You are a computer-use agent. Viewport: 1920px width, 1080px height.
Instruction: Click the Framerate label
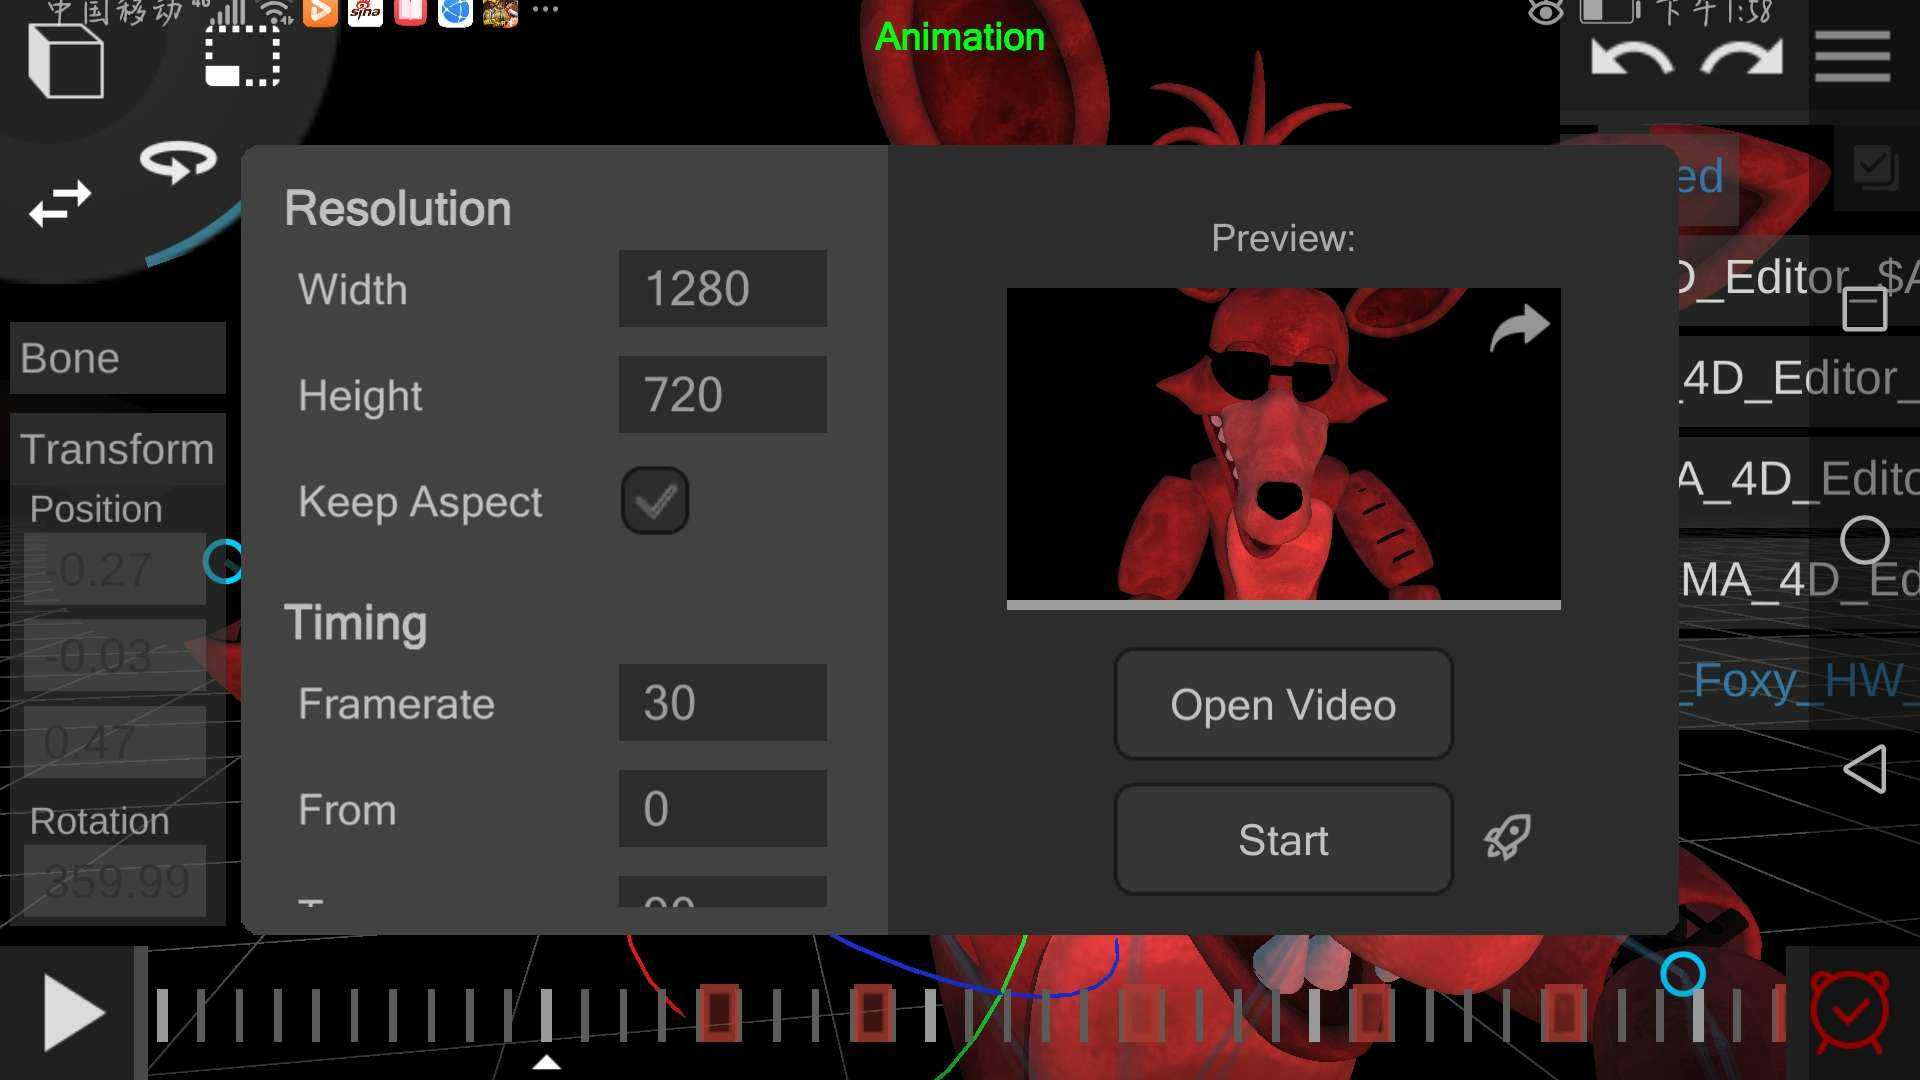pyautogui.click(x=396, y=704)
